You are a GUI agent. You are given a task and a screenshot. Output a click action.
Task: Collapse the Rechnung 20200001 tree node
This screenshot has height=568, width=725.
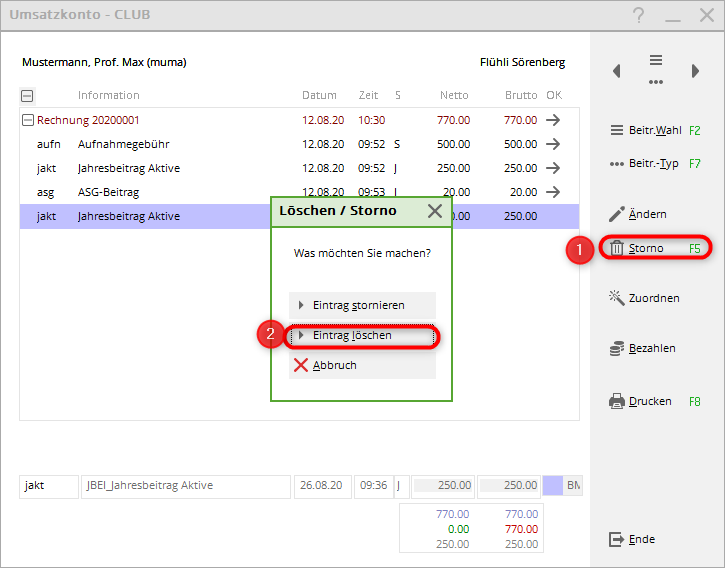click(x=27, y=120)
